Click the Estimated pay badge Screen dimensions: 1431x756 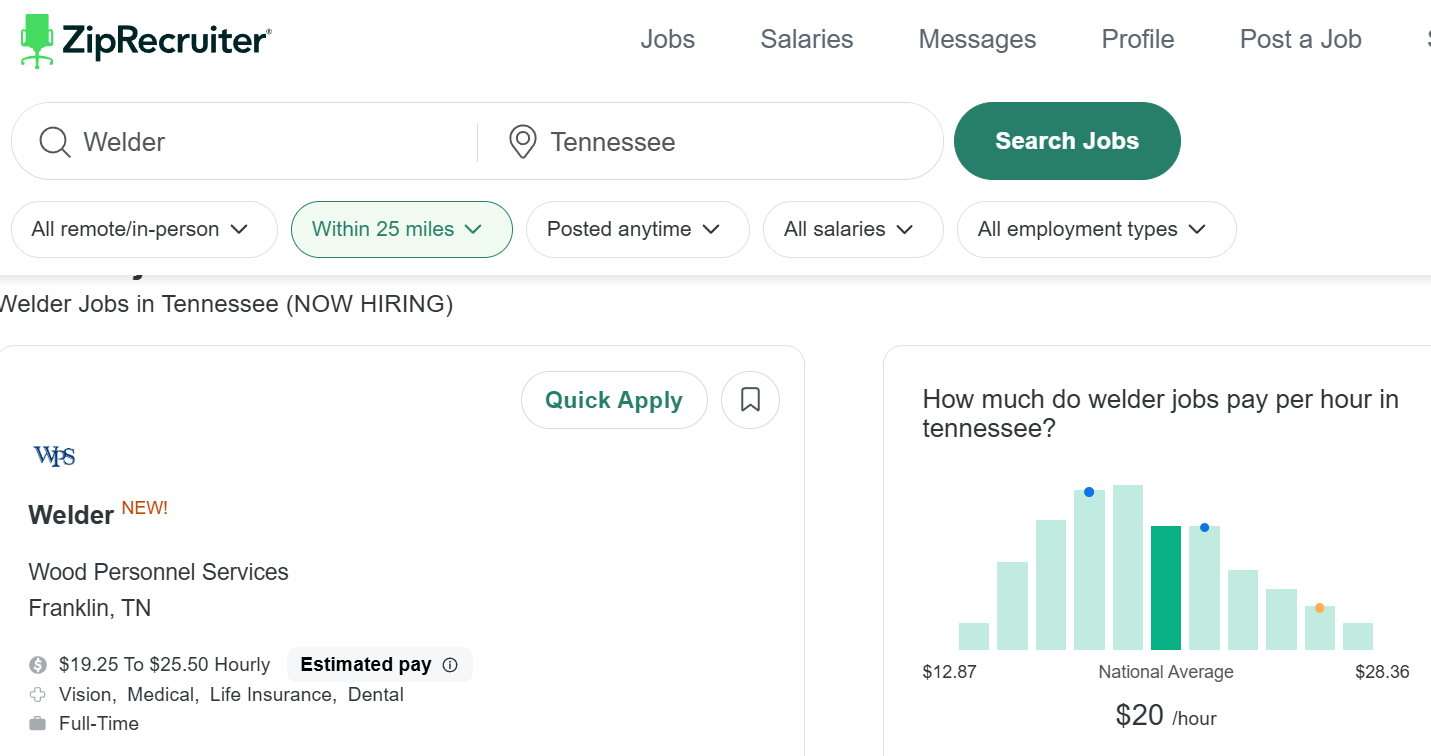[380, 665]
